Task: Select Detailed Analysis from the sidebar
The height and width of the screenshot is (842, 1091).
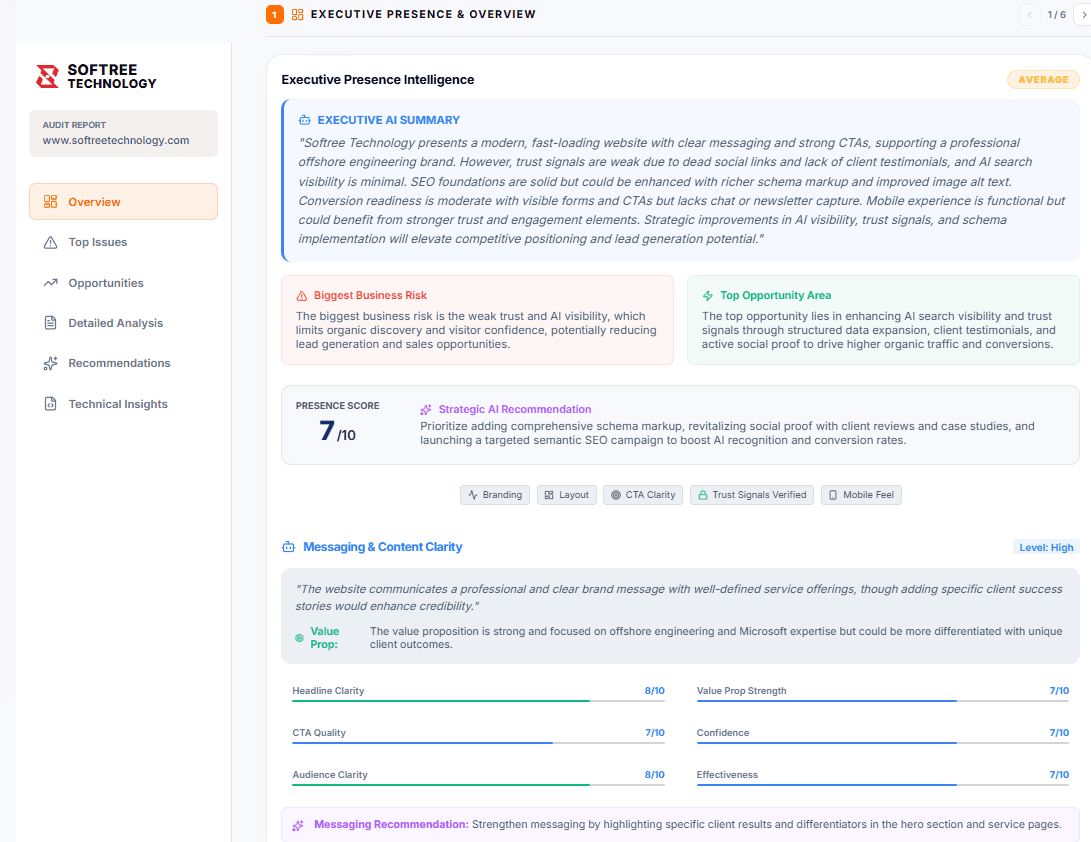Action: [x=123, y=323]
